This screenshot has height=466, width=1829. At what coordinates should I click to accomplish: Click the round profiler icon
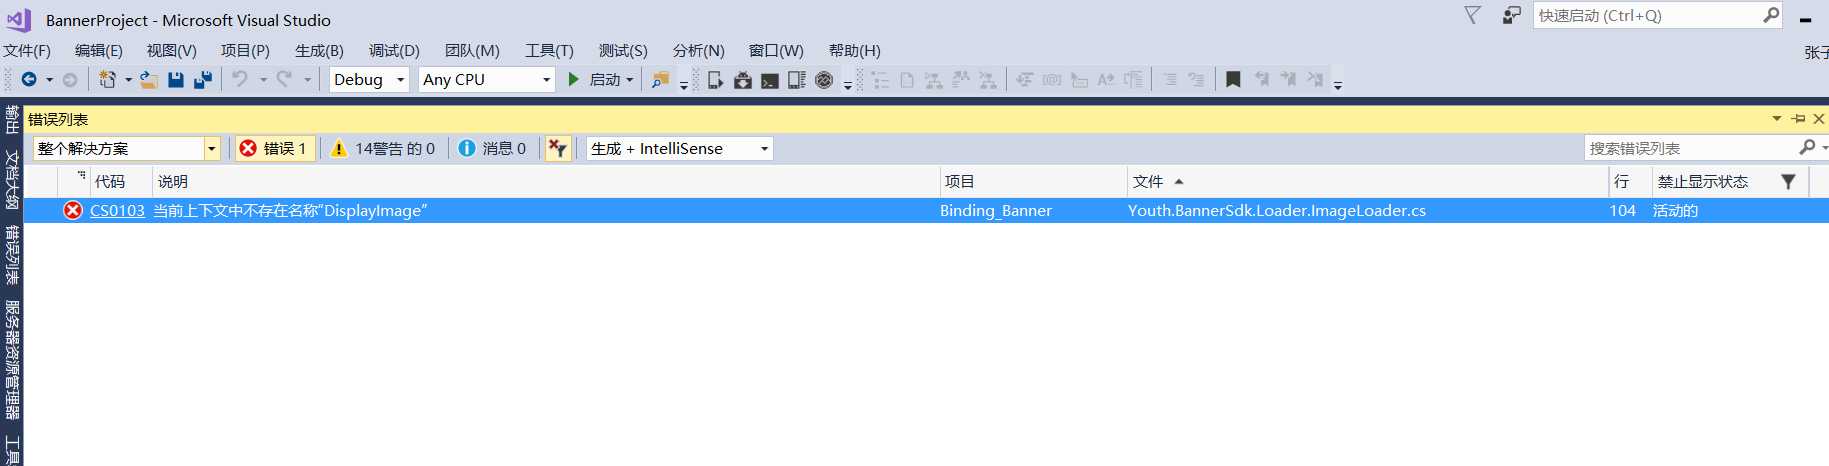[x=824, y=80]
